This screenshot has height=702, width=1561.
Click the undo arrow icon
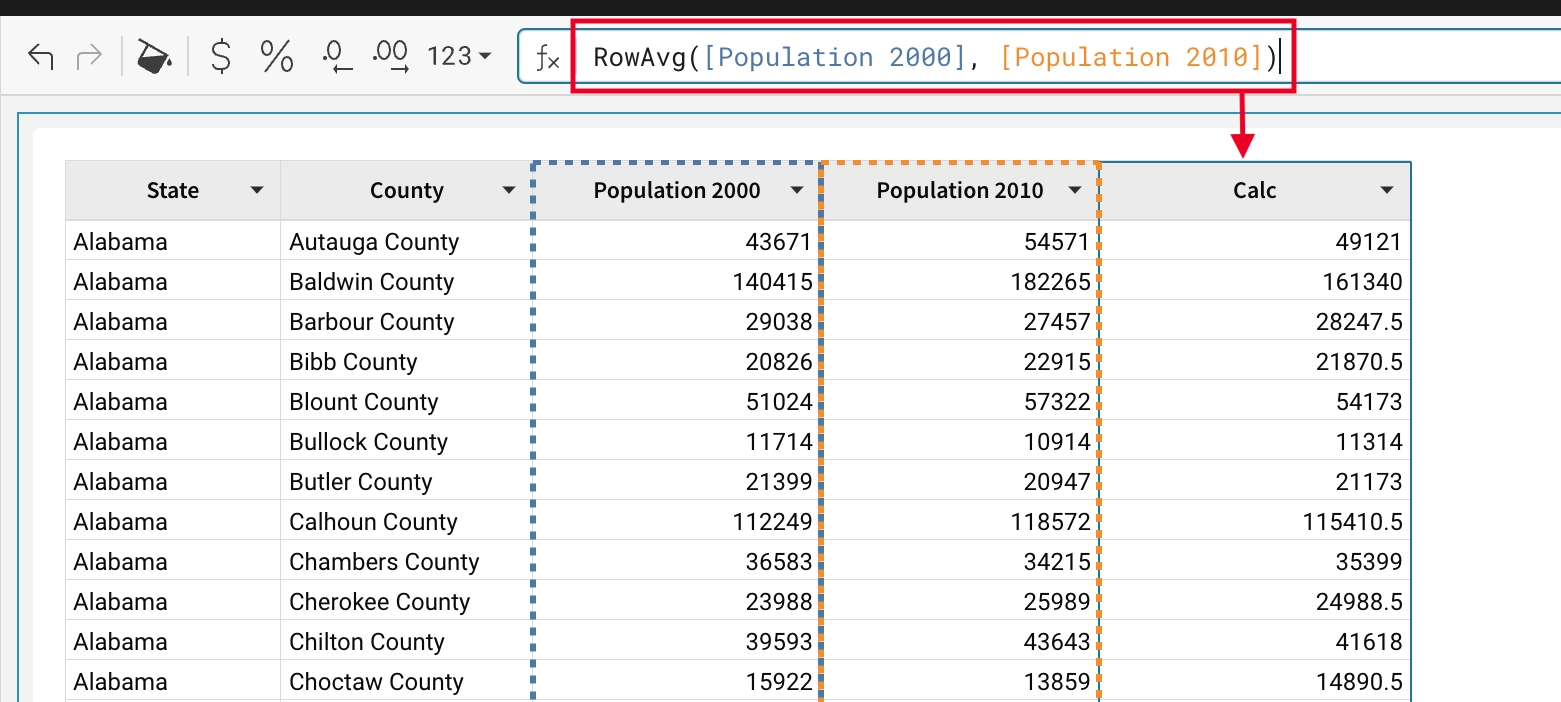41,57
